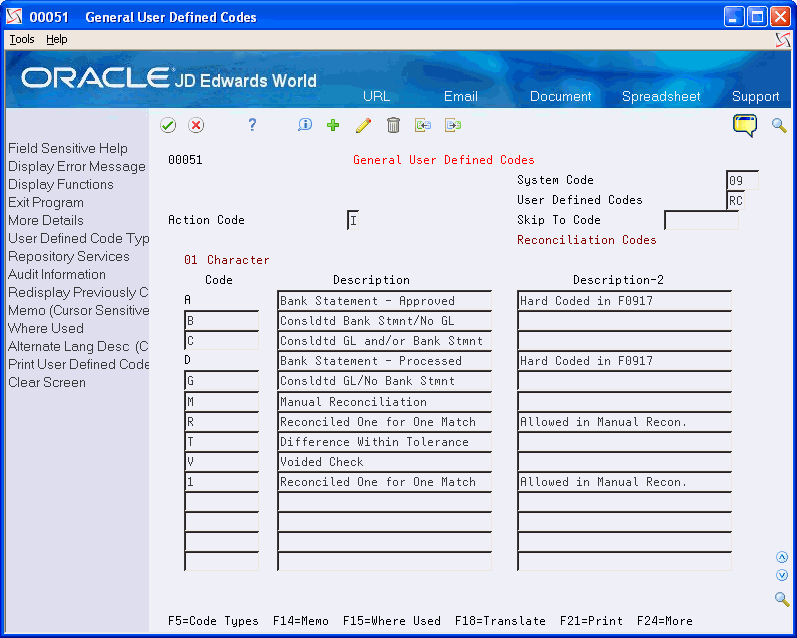Select Print User Defined Codes option

(x=78, y=364)
